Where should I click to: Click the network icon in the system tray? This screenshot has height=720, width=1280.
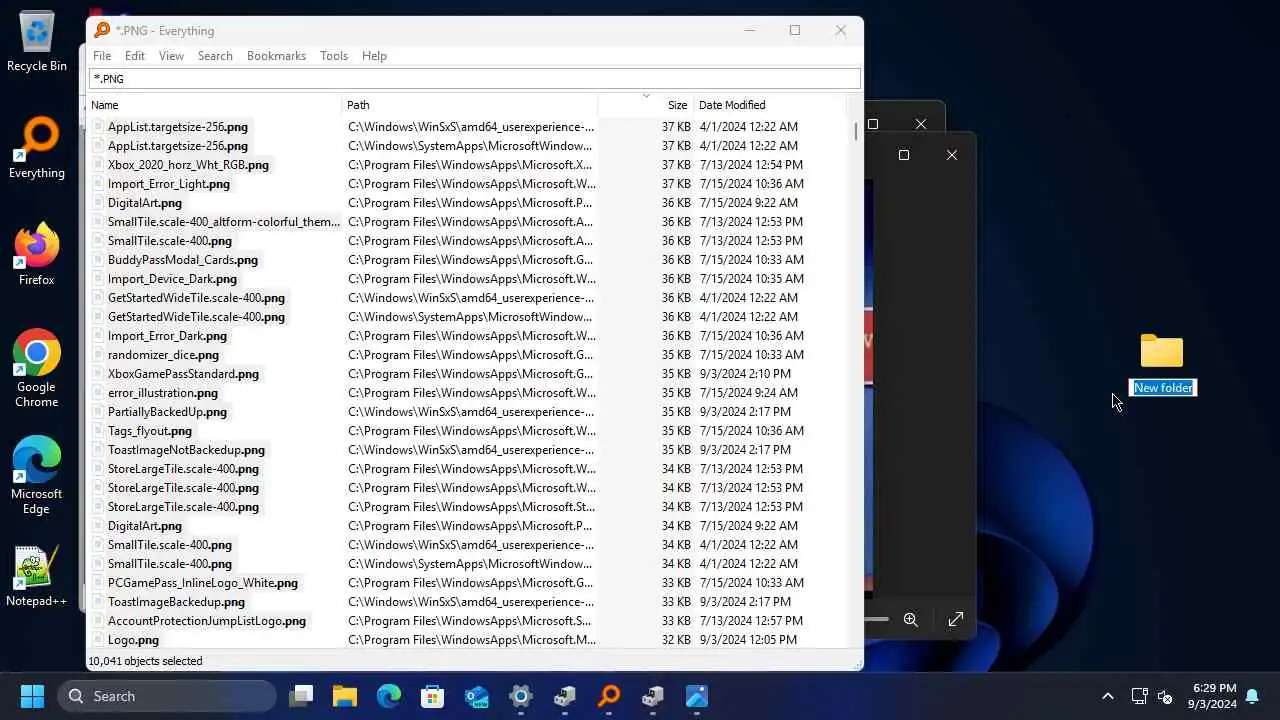pyautogui.click(x=1139, y=696)
